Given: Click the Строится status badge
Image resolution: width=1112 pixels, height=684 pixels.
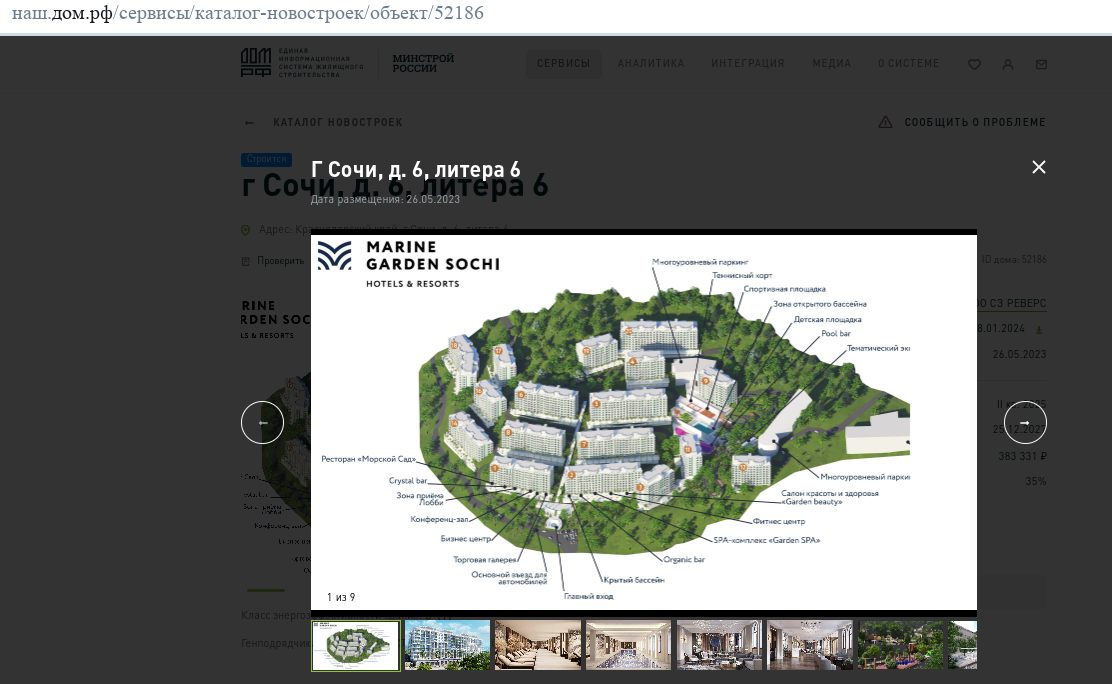Looking at the screenshot, I should (x=266, y=159).
